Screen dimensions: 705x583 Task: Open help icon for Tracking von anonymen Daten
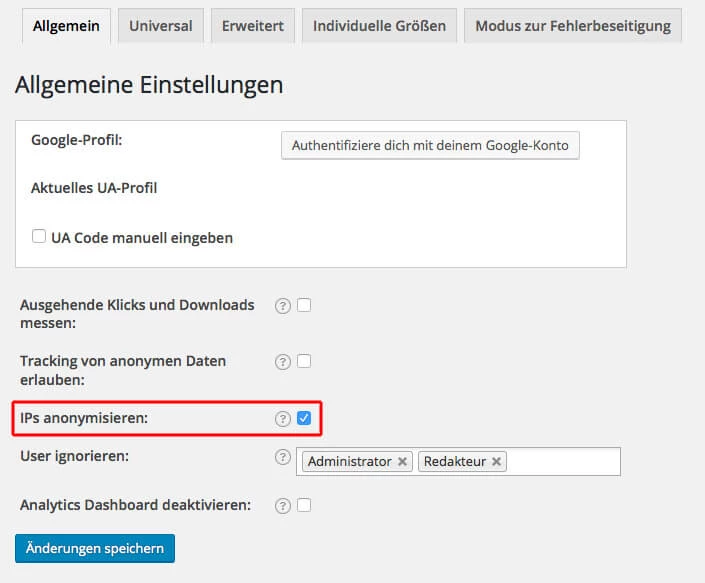coord(283,362)
